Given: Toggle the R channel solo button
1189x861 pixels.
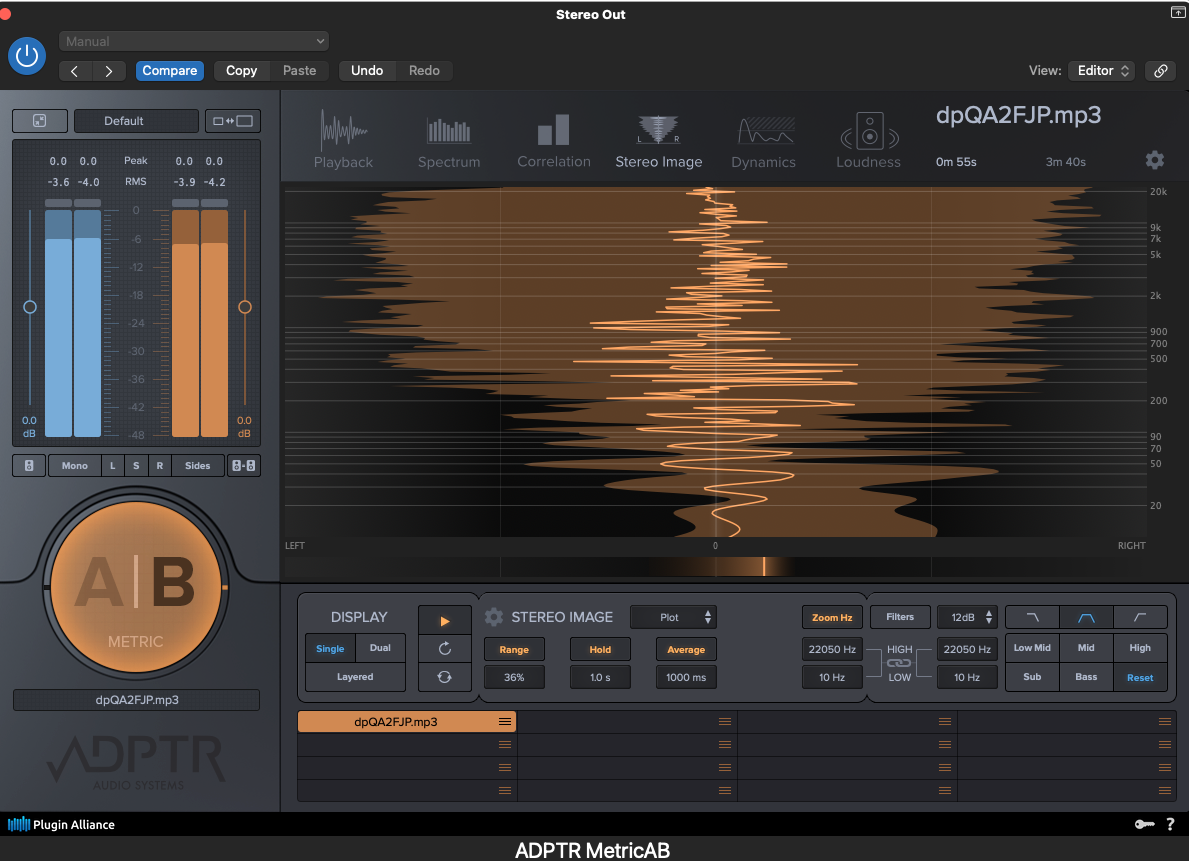Looking at the screenshot, I should [x=159, y=466].
